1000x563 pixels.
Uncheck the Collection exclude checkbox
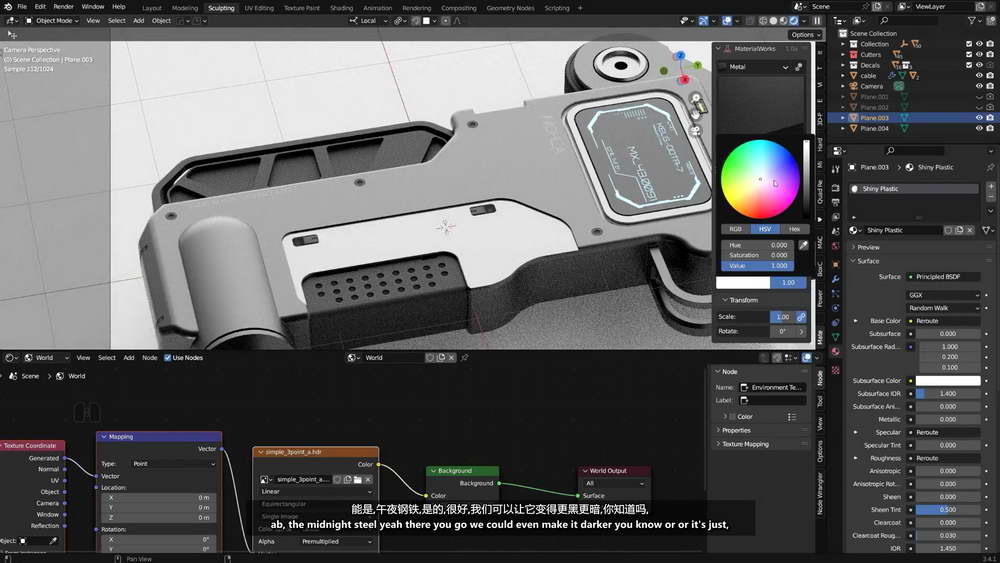click(969, 44)
